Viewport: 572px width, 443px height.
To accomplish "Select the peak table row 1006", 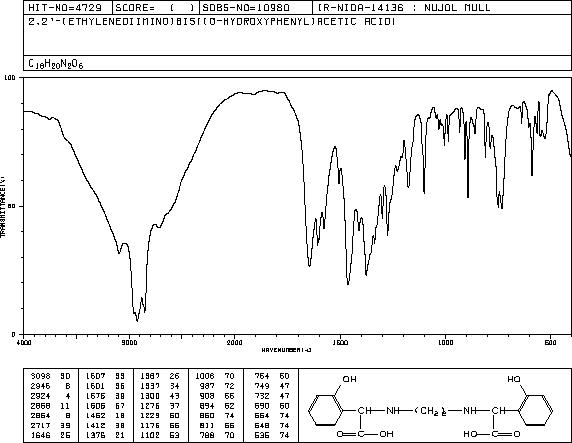I will [x=215, y=376].
